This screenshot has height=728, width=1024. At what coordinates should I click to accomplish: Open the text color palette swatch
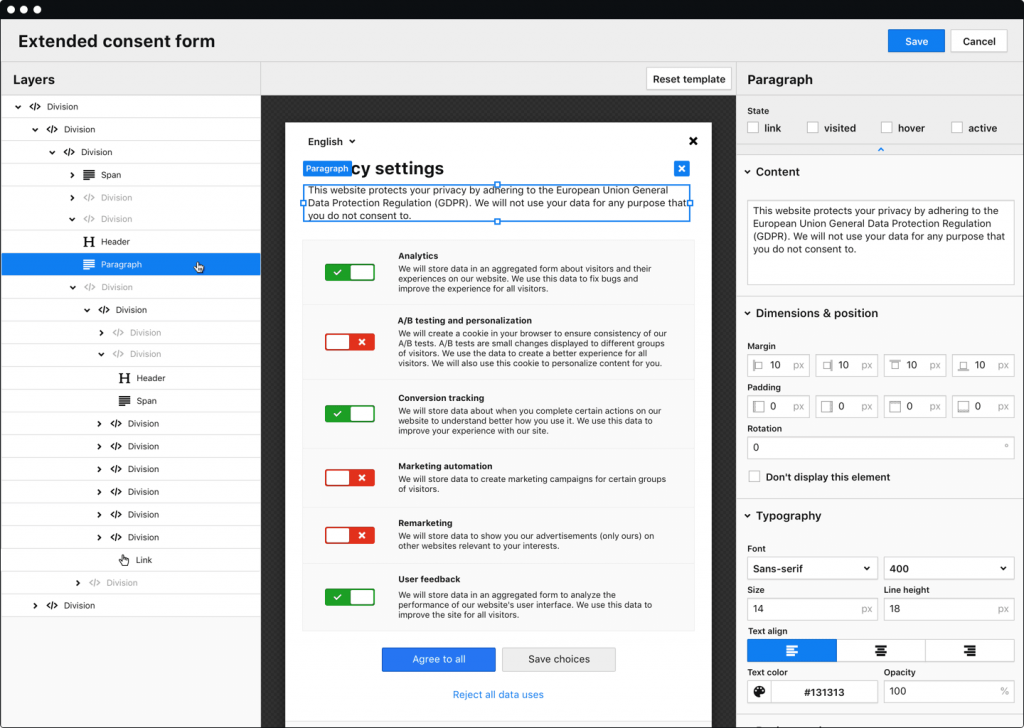tap(759, 691)
